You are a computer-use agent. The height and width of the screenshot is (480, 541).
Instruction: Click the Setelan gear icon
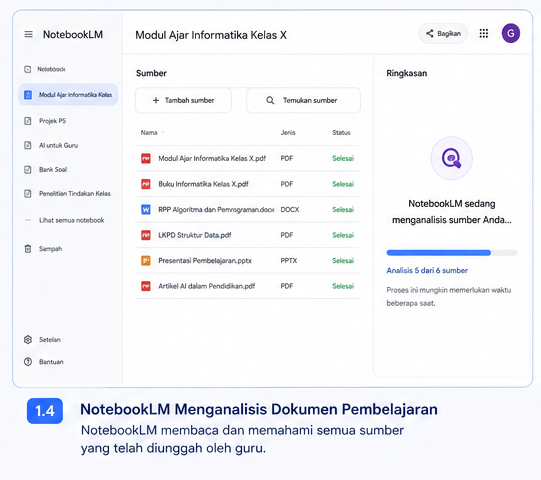coord(28,340)
